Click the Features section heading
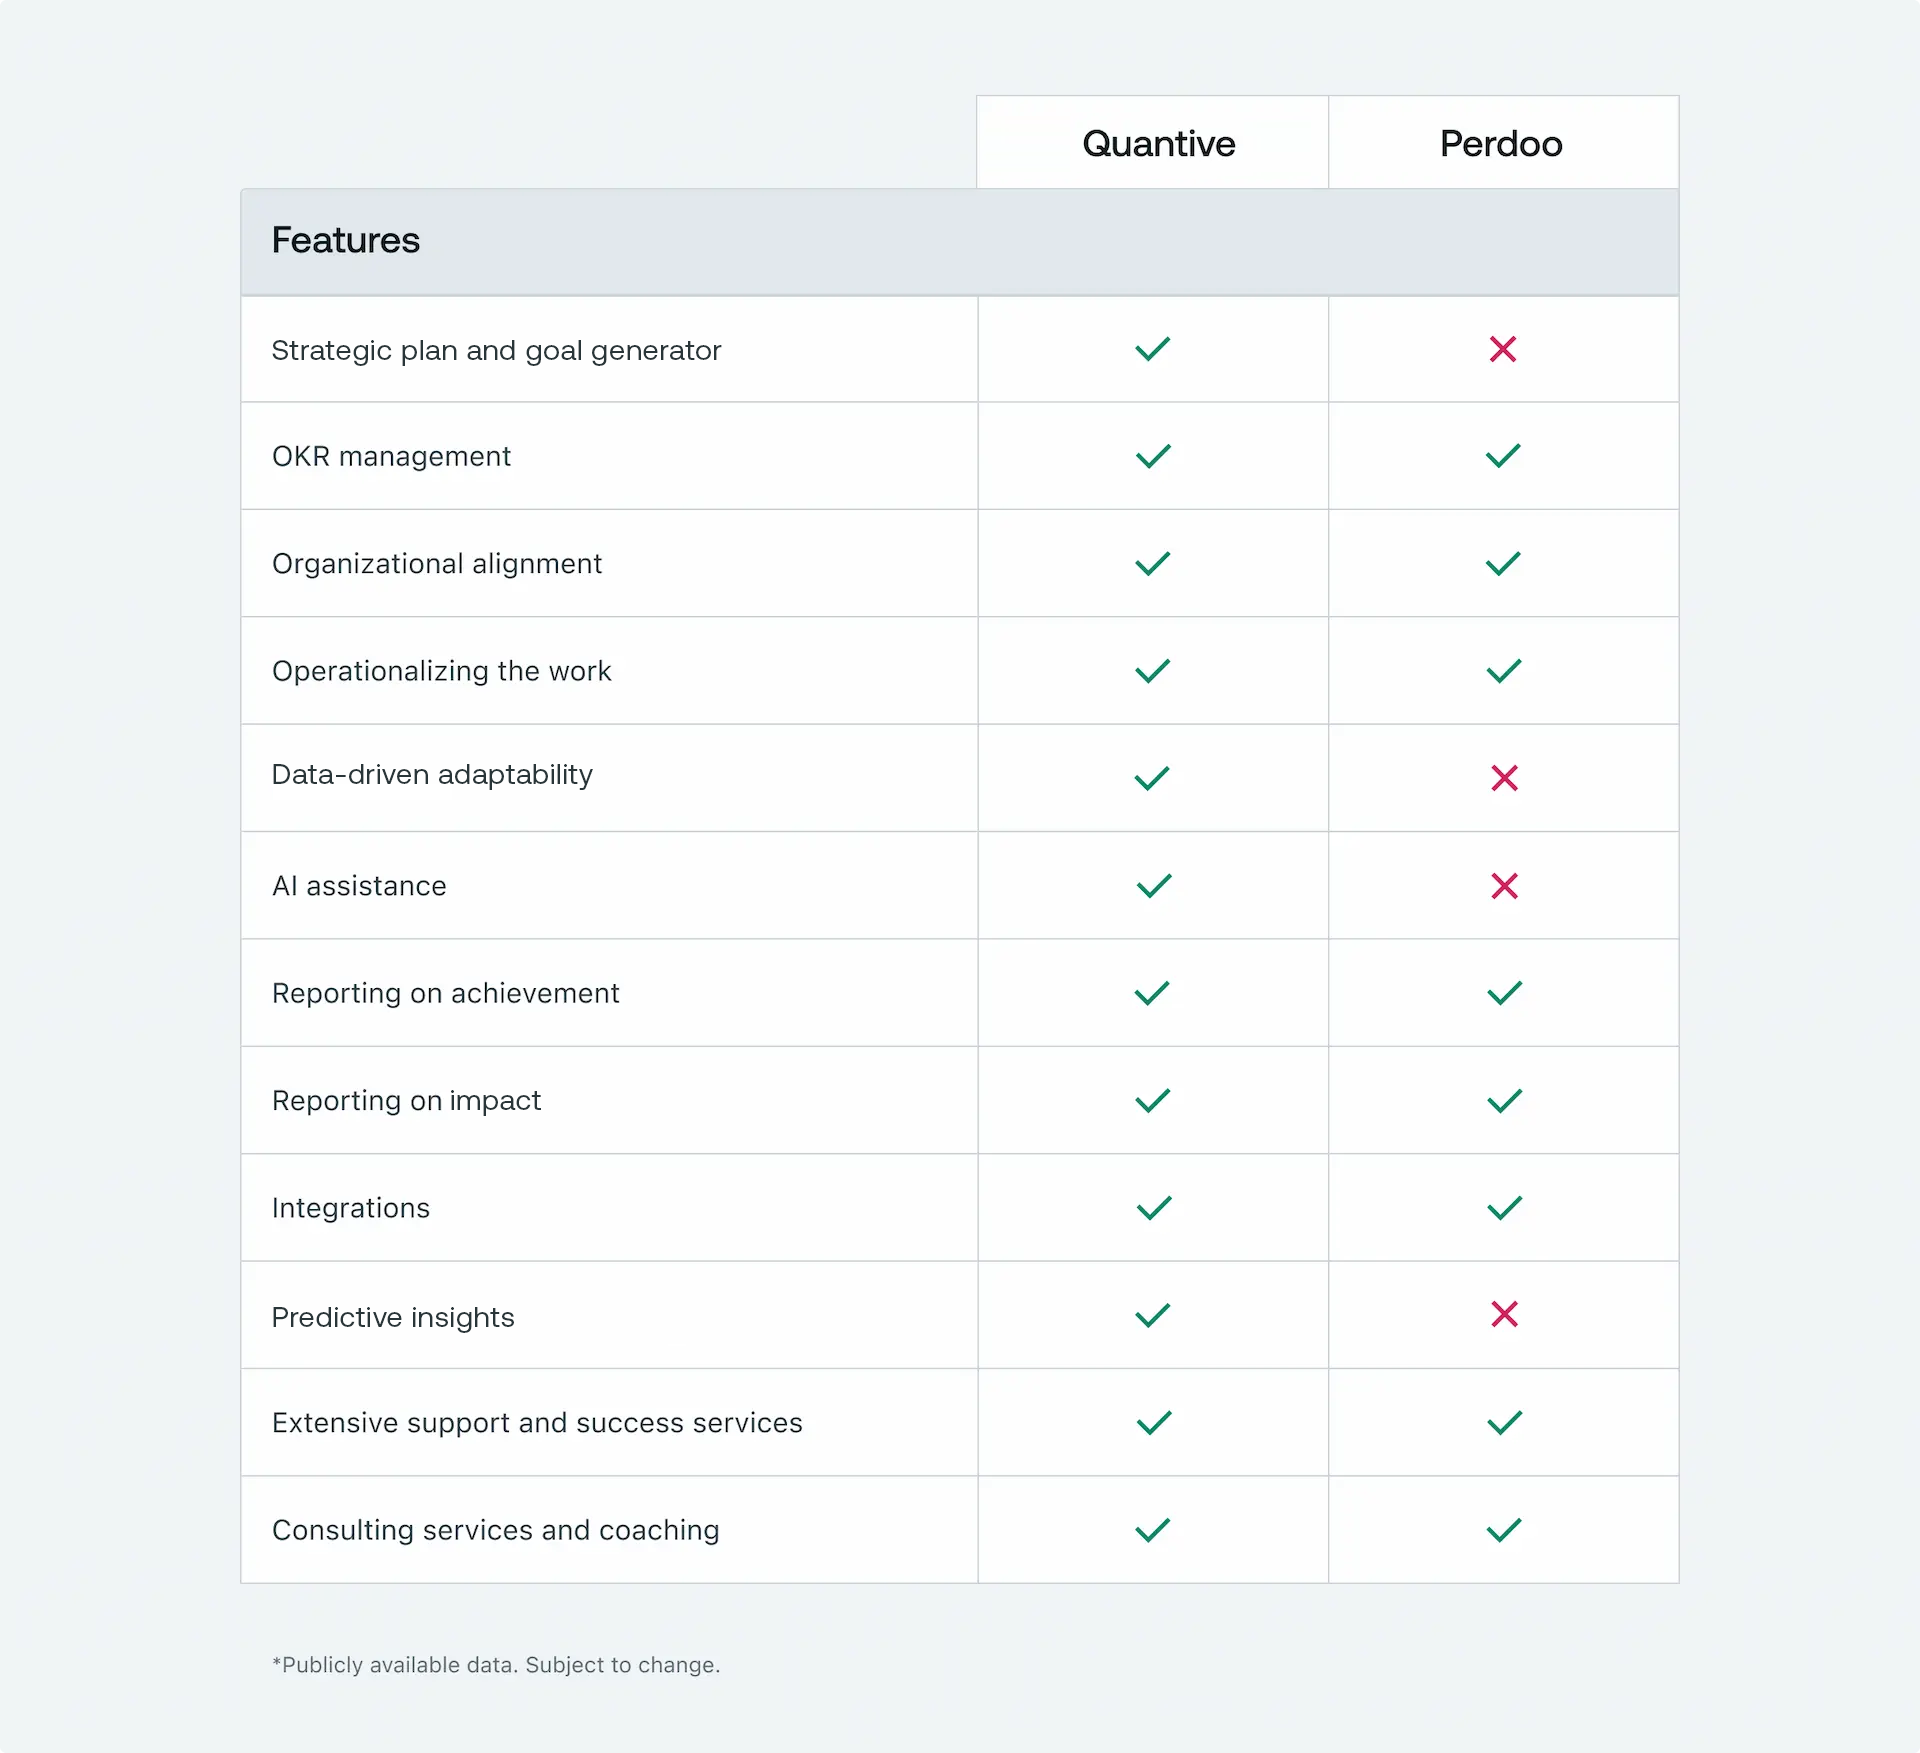The image size is (1920, 1753). [346, 241]
